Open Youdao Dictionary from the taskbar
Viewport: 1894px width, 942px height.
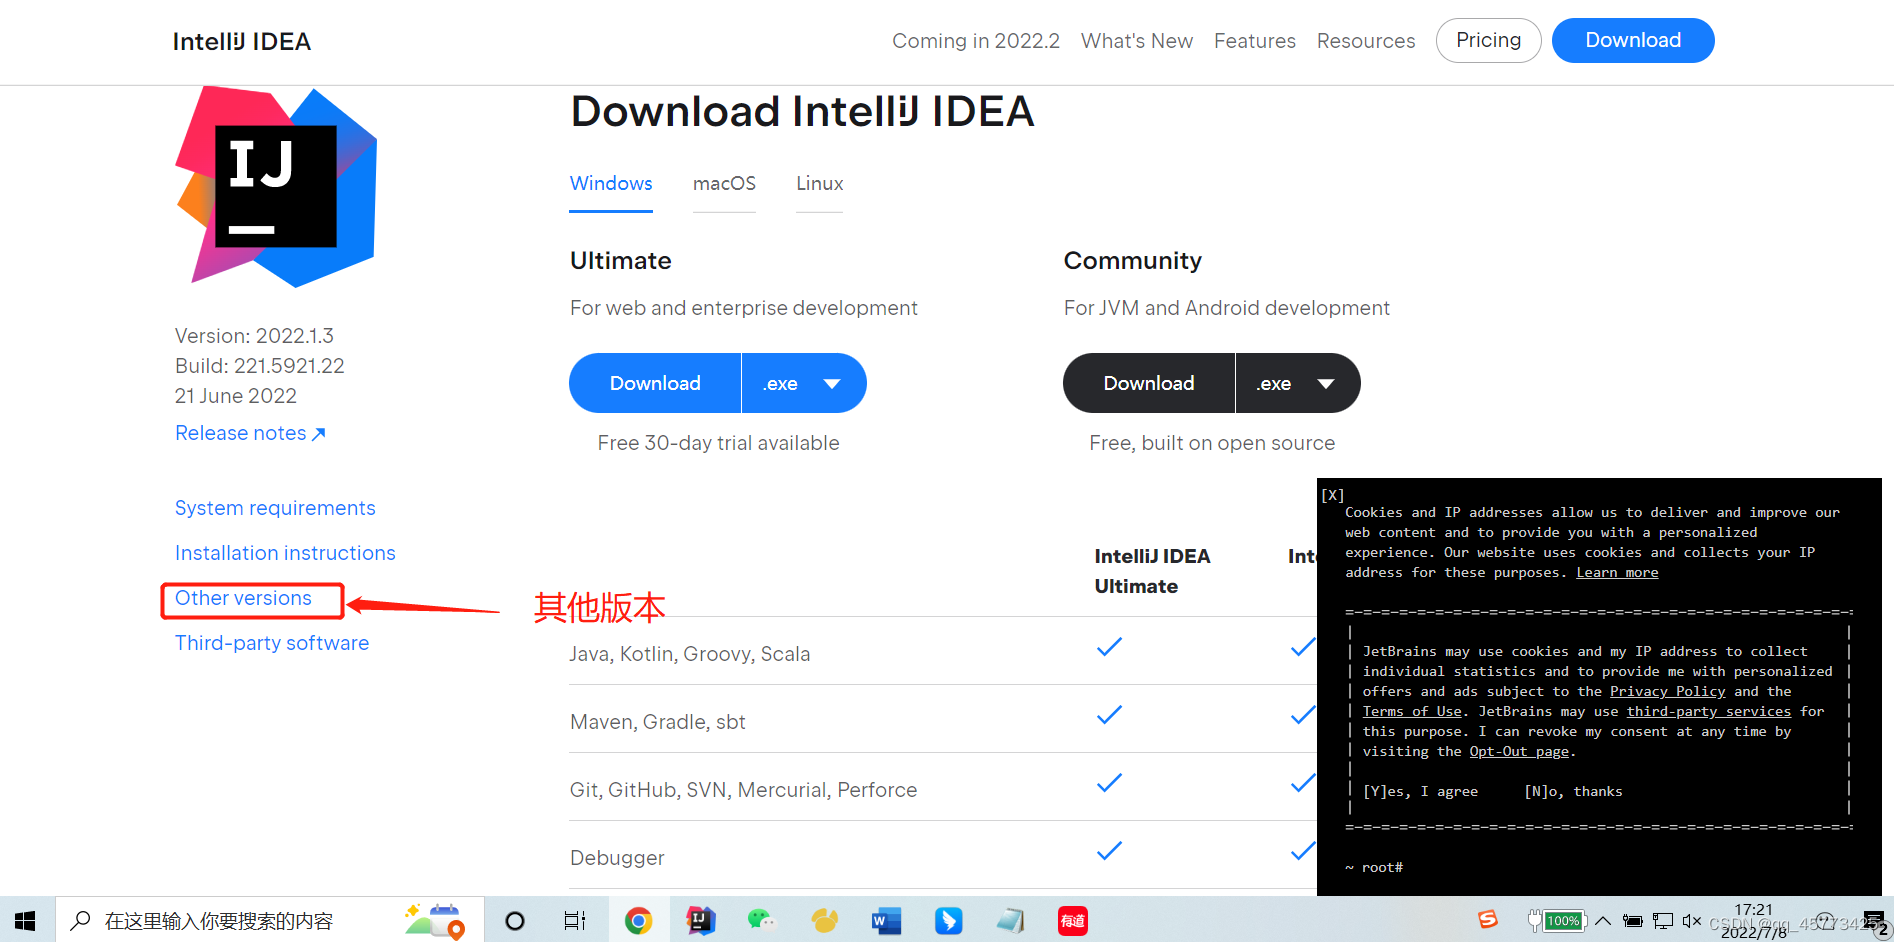click(1072, 920)
